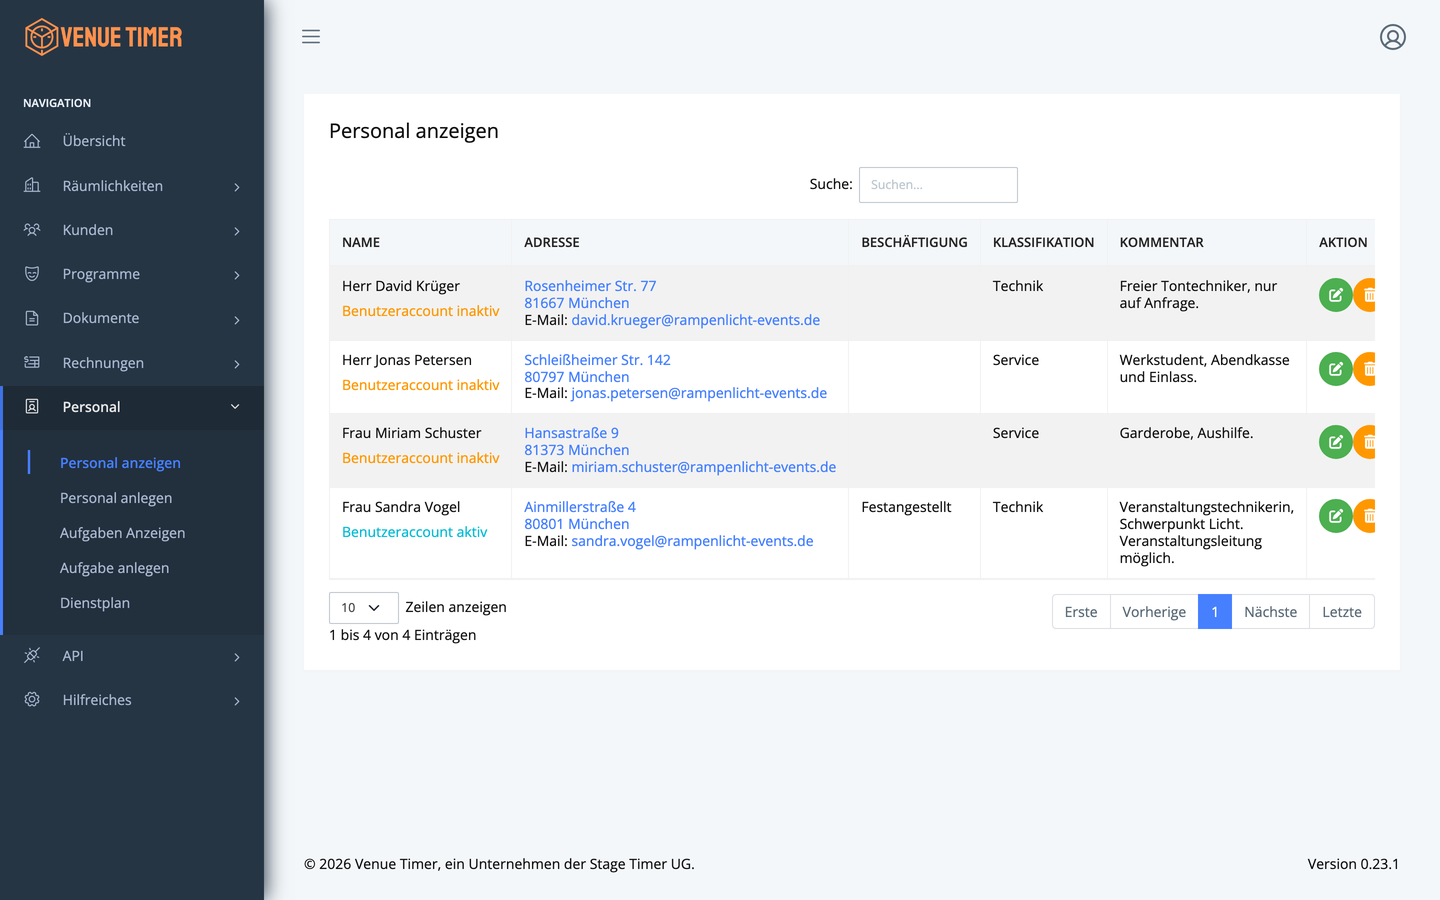Click the Nächste pagination button

pos(1270,612)
